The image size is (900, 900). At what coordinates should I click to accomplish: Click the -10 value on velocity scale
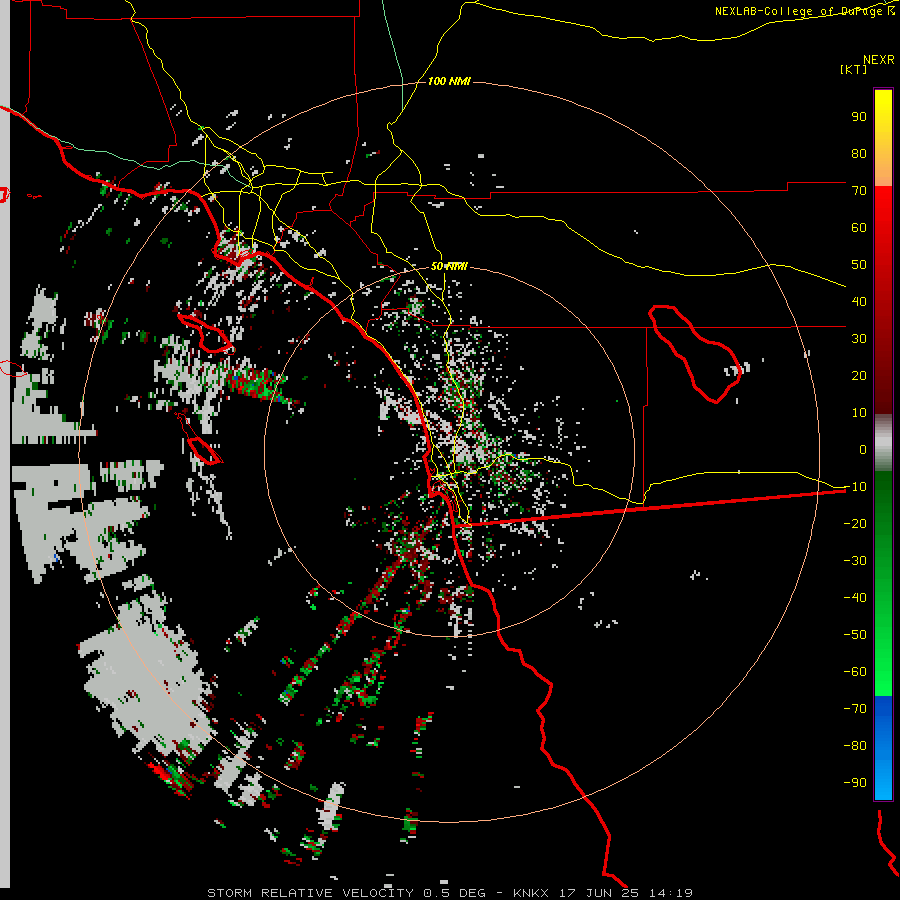pos(855,487)
